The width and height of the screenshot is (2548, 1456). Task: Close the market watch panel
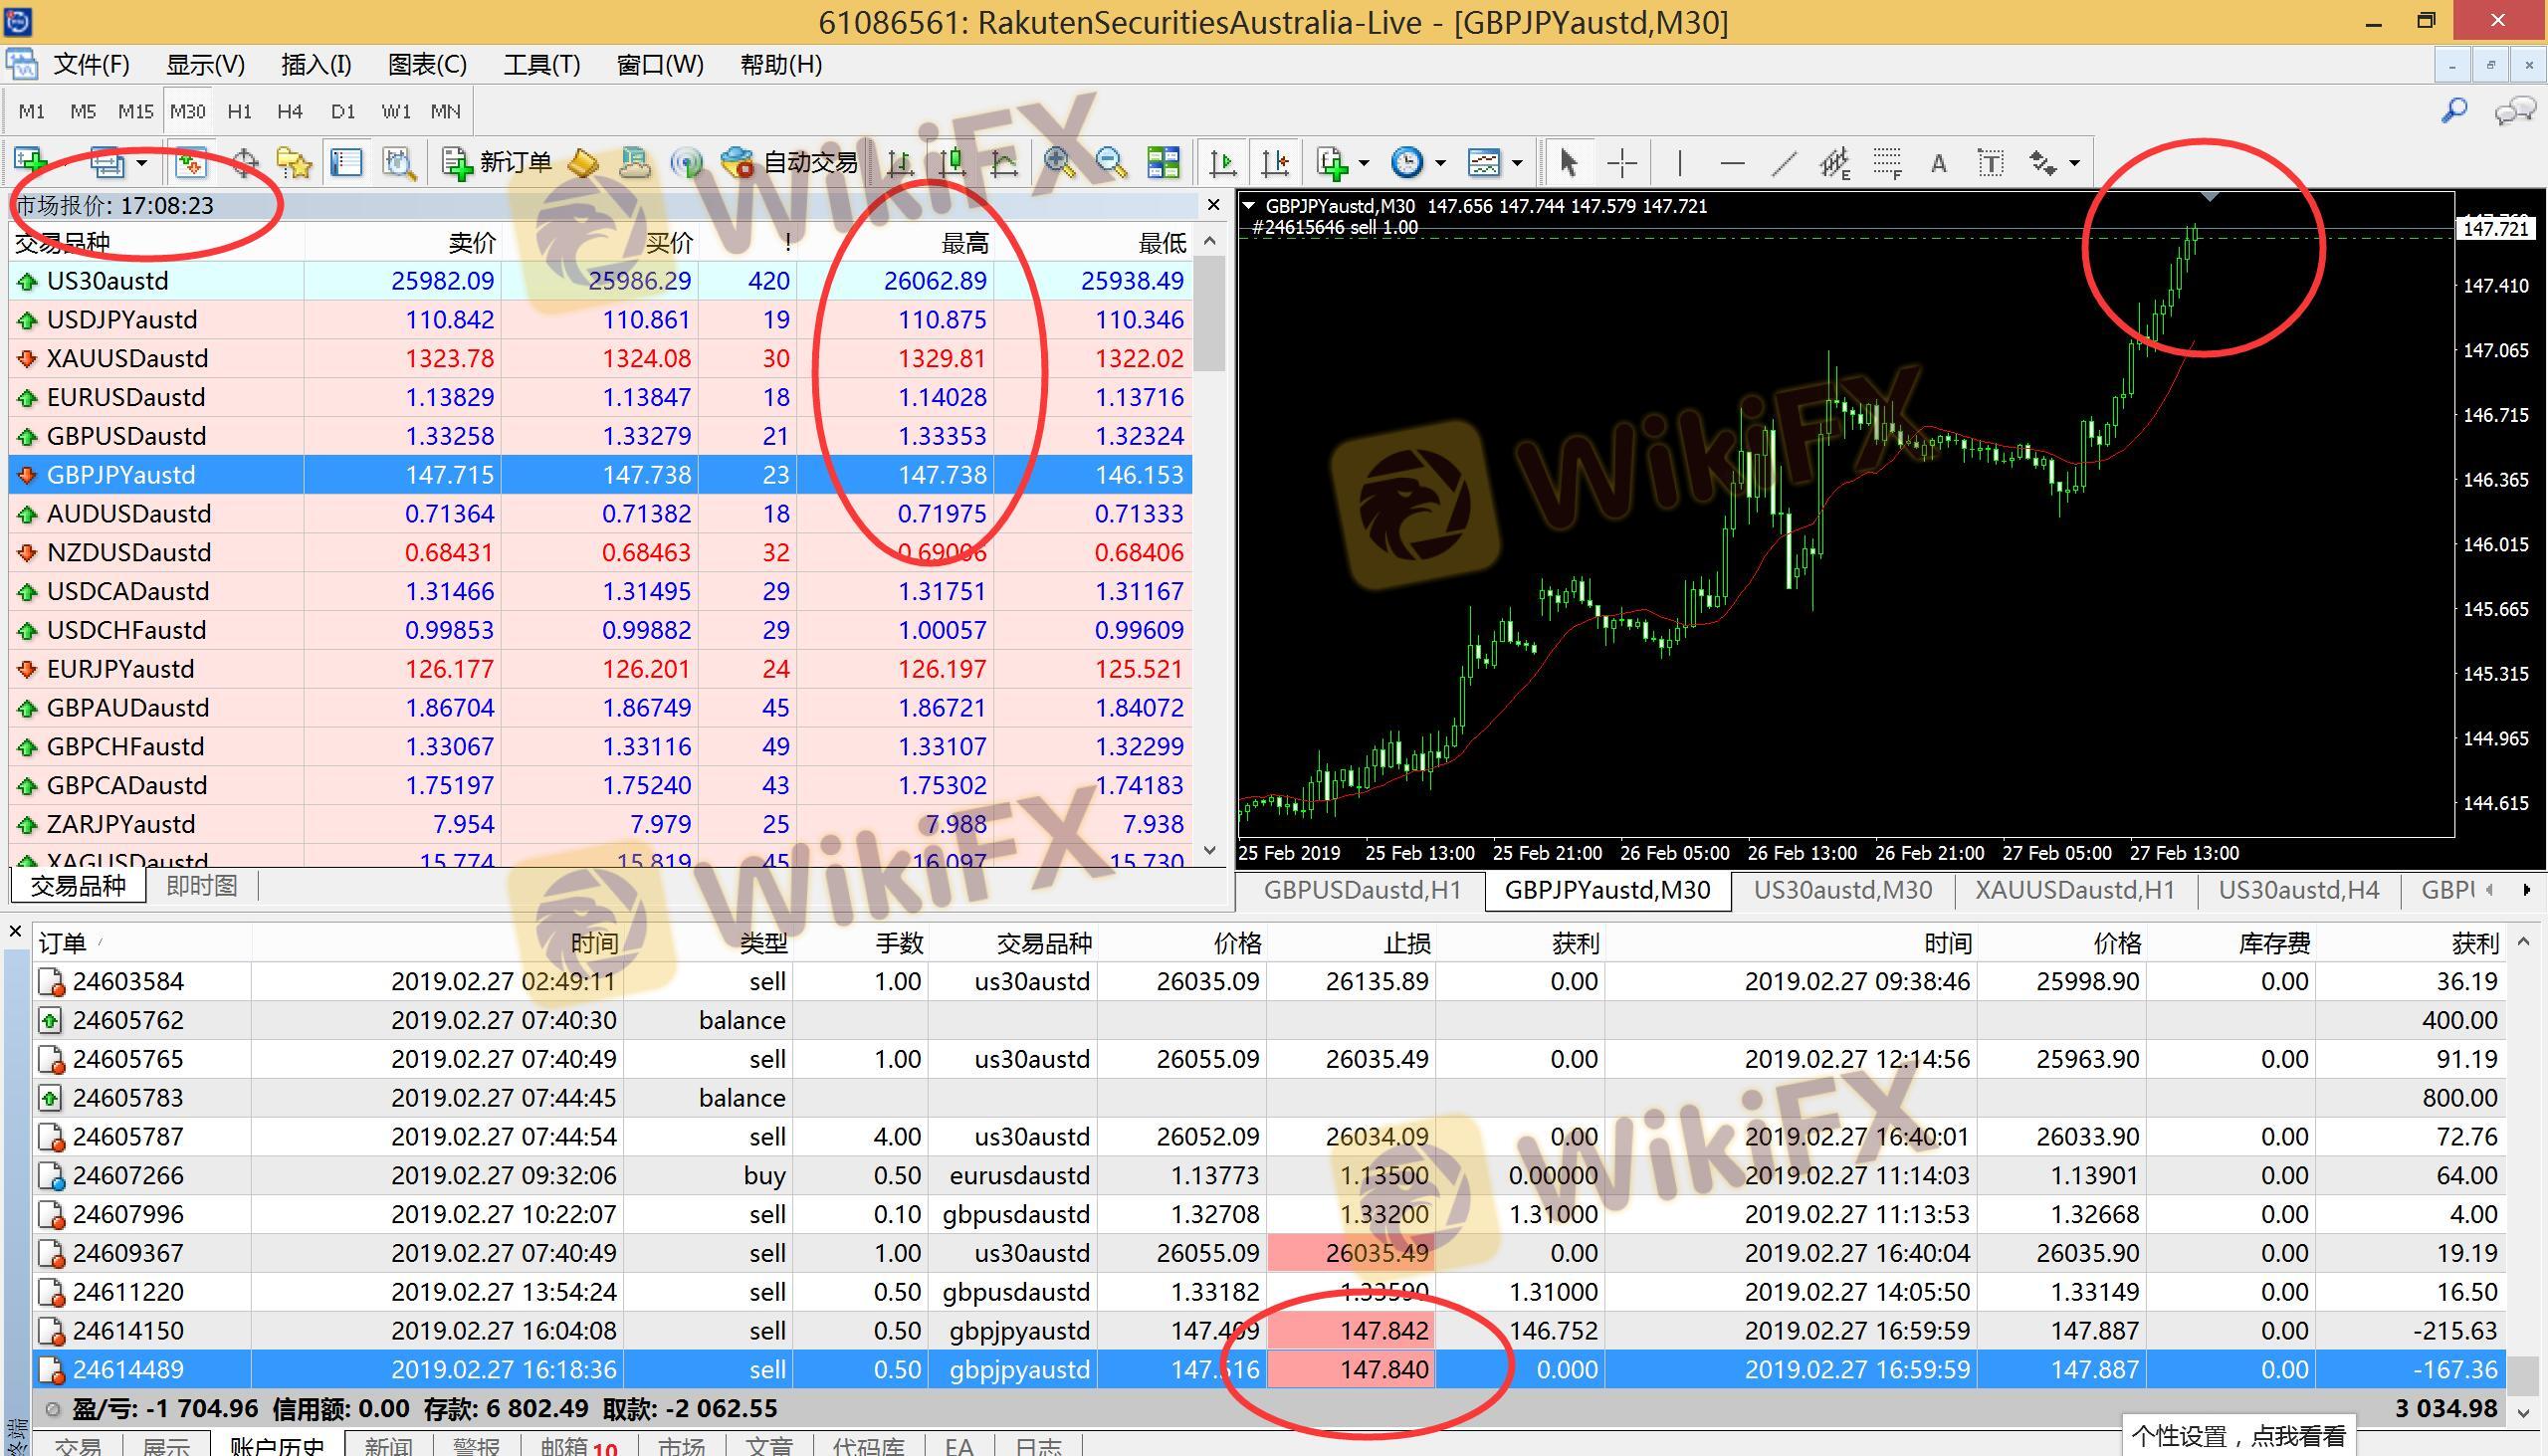pos(1213,205)
